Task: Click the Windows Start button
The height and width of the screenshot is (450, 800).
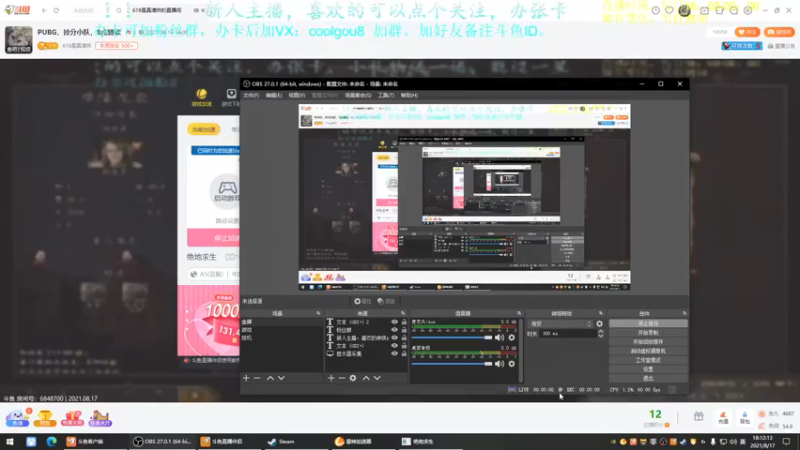Action: point(10,441)
